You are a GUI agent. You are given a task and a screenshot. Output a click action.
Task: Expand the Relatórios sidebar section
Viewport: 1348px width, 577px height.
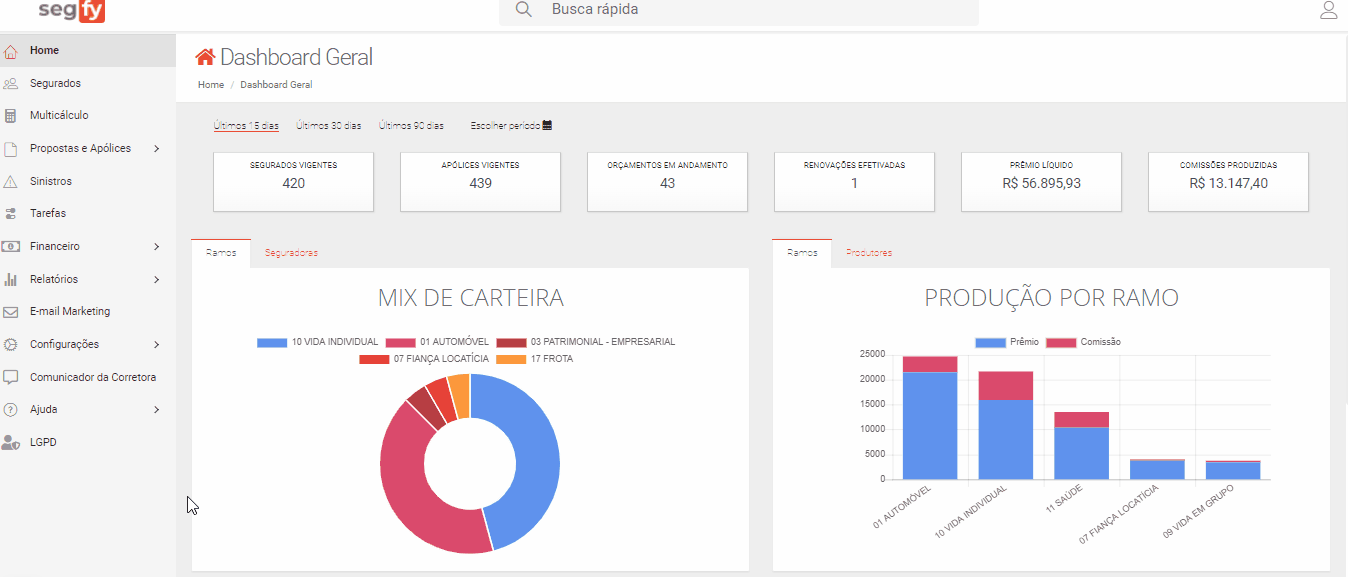pos(157,280)
